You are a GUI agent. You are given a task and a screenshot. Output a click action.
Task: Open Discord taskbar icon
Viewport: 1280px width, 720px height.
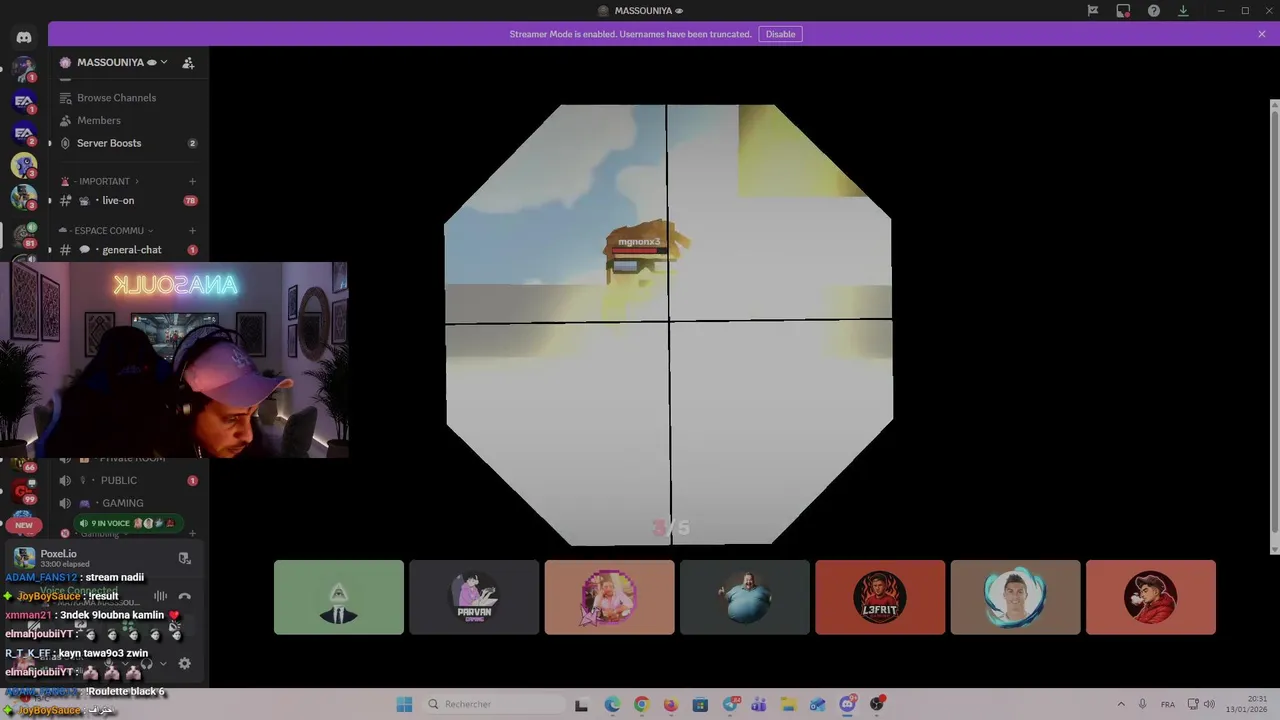(x=848, y=704)
